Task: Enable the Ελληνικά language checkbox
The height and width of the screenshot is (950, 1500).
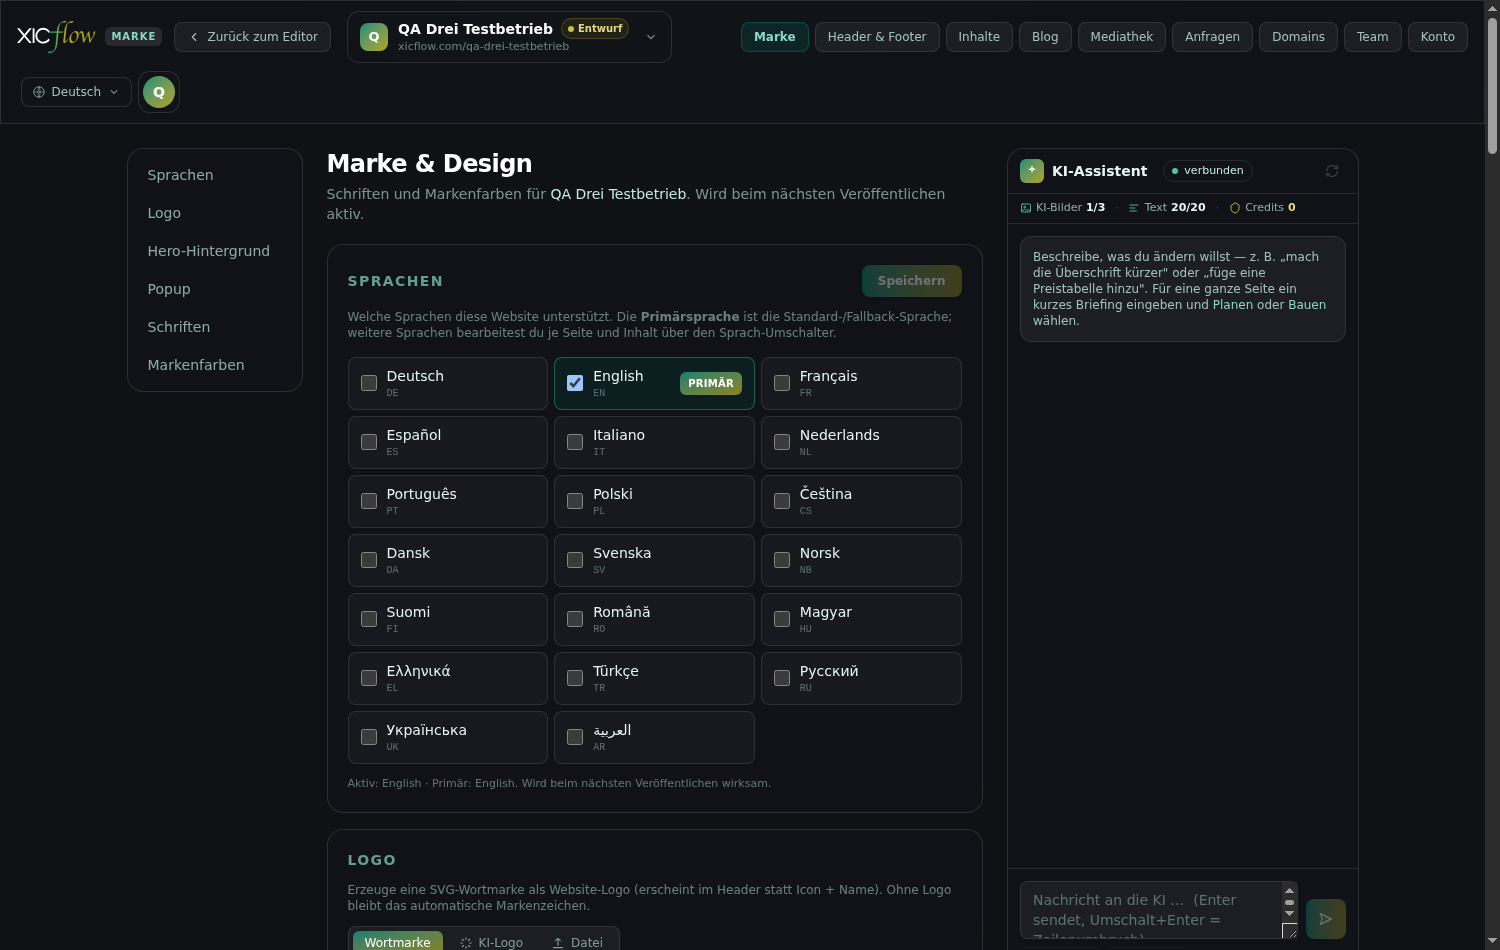Action: pyautogui.click(x=369, y=678)
